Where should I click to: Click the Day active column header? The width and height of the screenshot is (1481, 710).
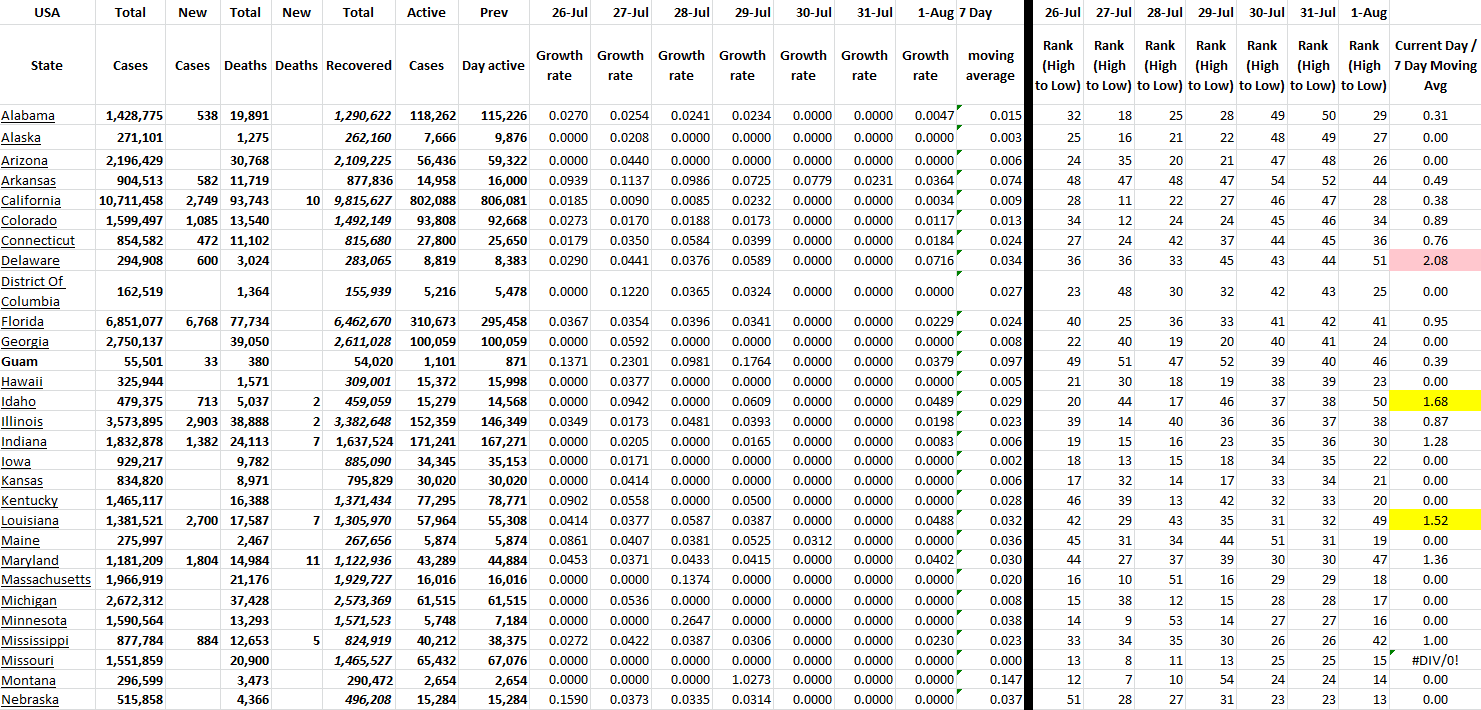point(493,65)
